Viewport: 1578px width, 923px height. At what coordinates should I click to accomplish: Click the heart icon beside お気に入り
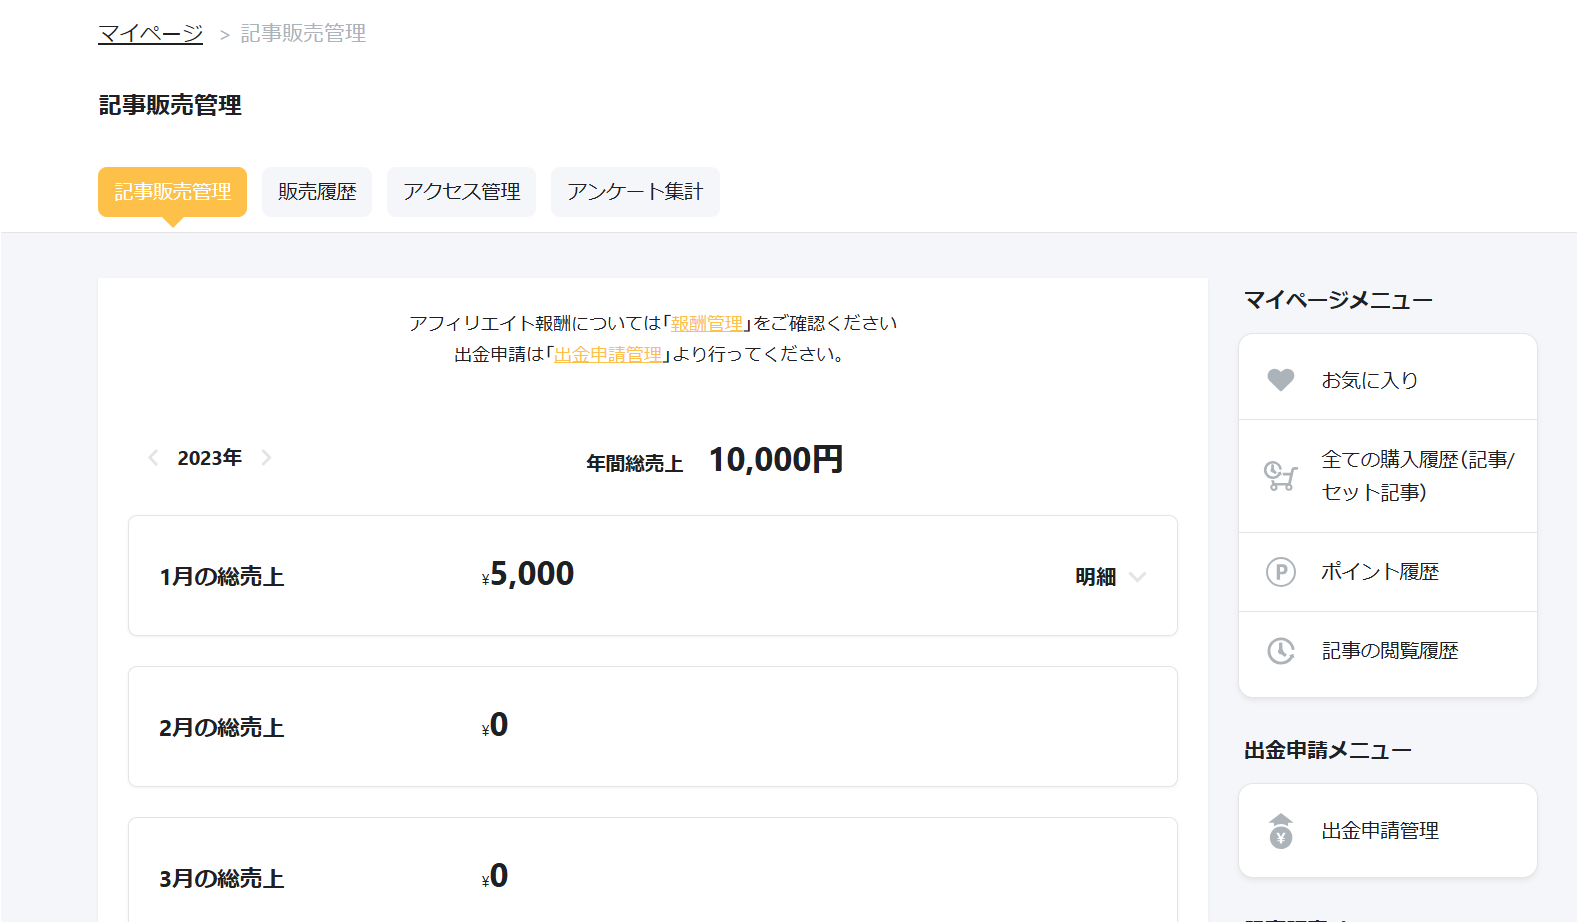pyautogui.click(x=1281, y=380)
